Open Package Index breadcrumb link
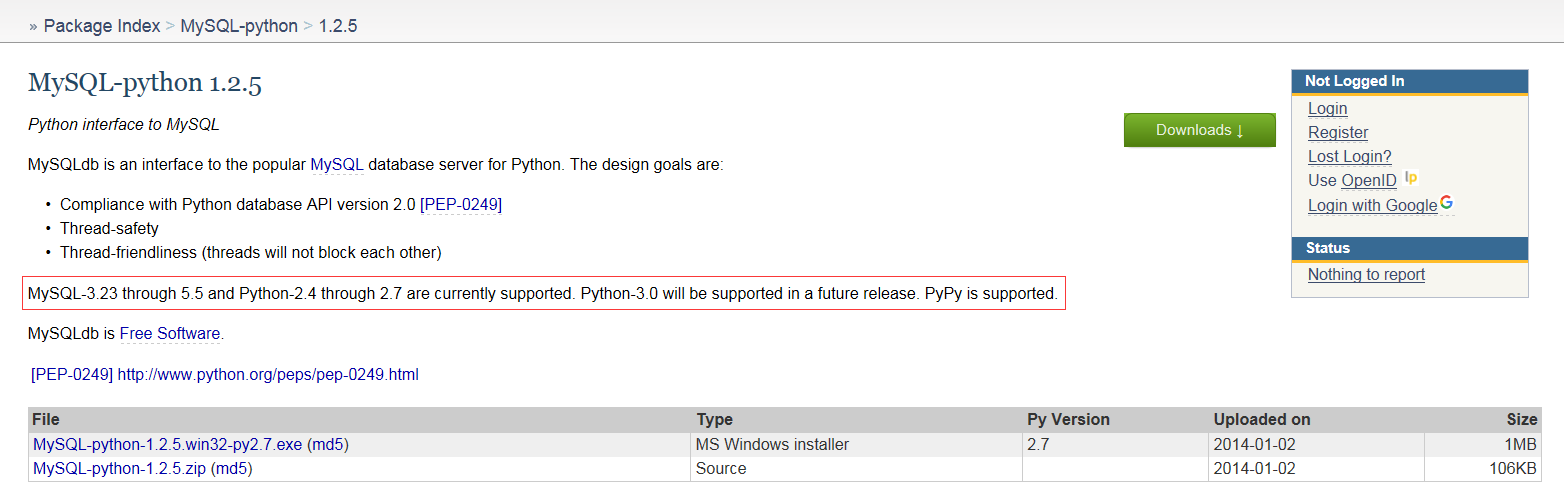This screenshot has height=492, width=1564. [101, 26]
